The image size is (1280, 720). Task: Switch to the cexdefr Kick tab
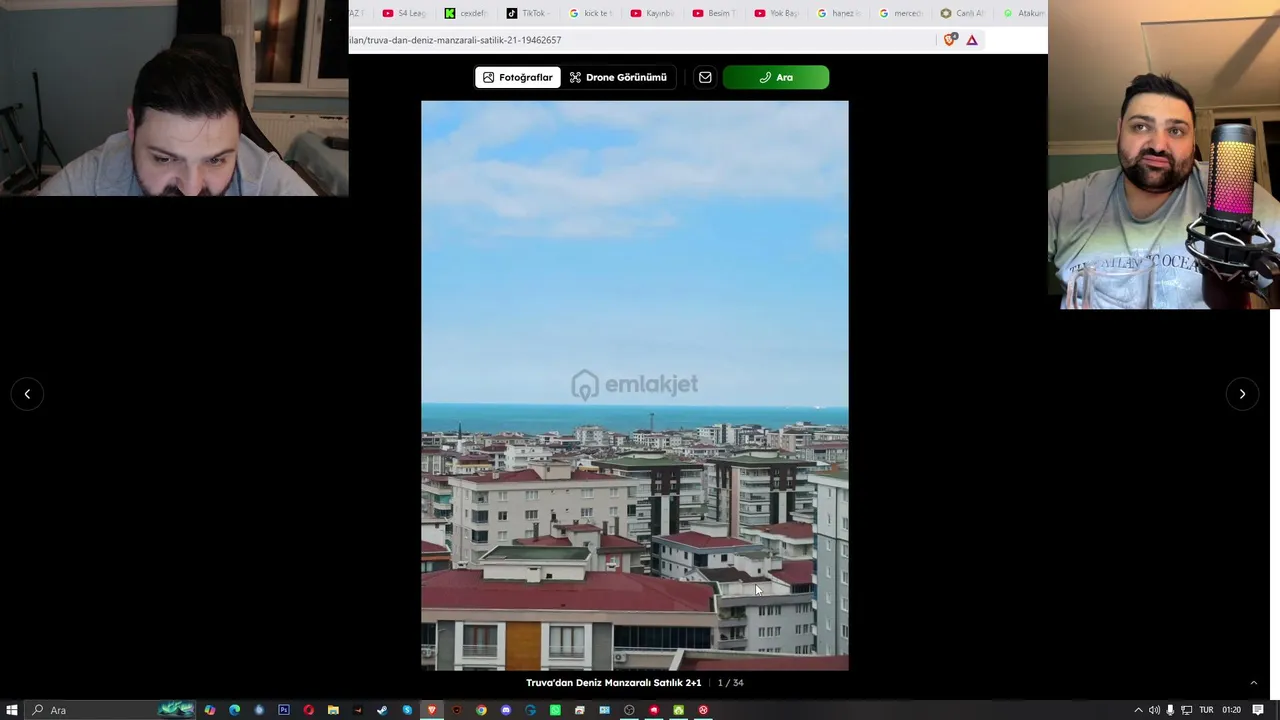coord(466,13)
